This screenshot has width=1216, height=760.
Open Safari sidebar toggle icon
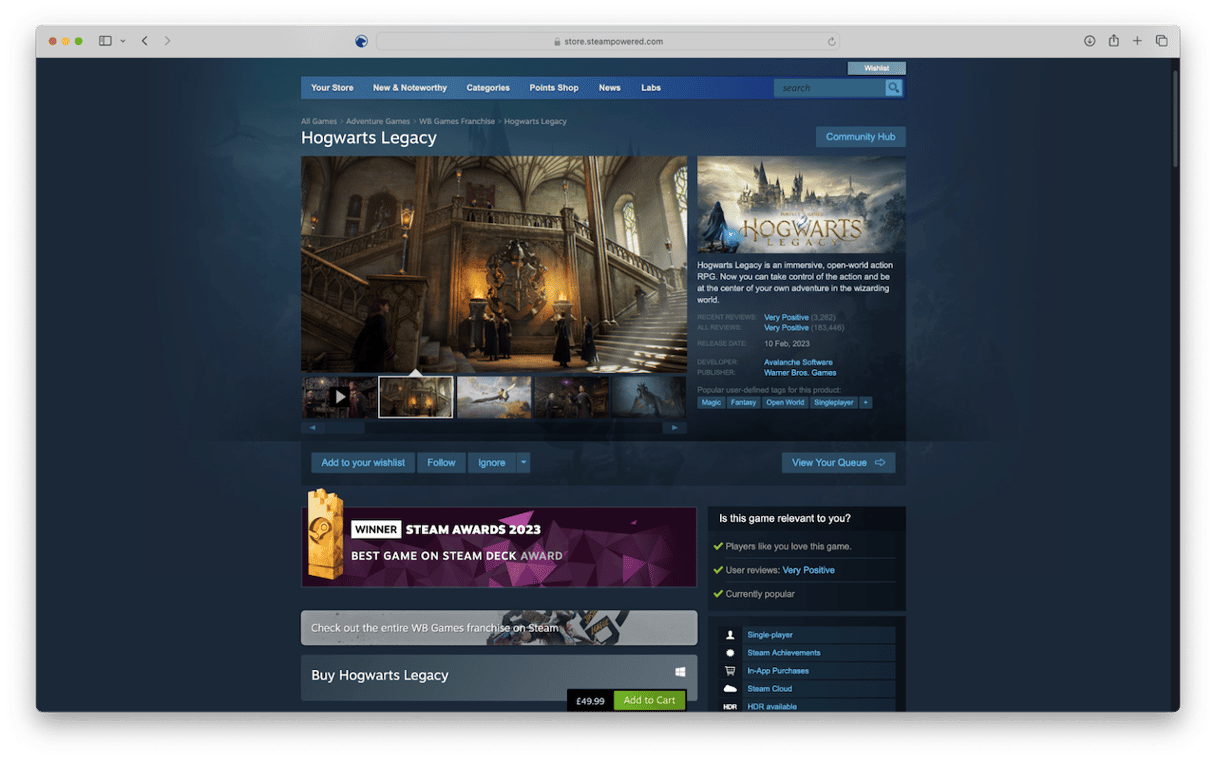[x=105, y=41]
